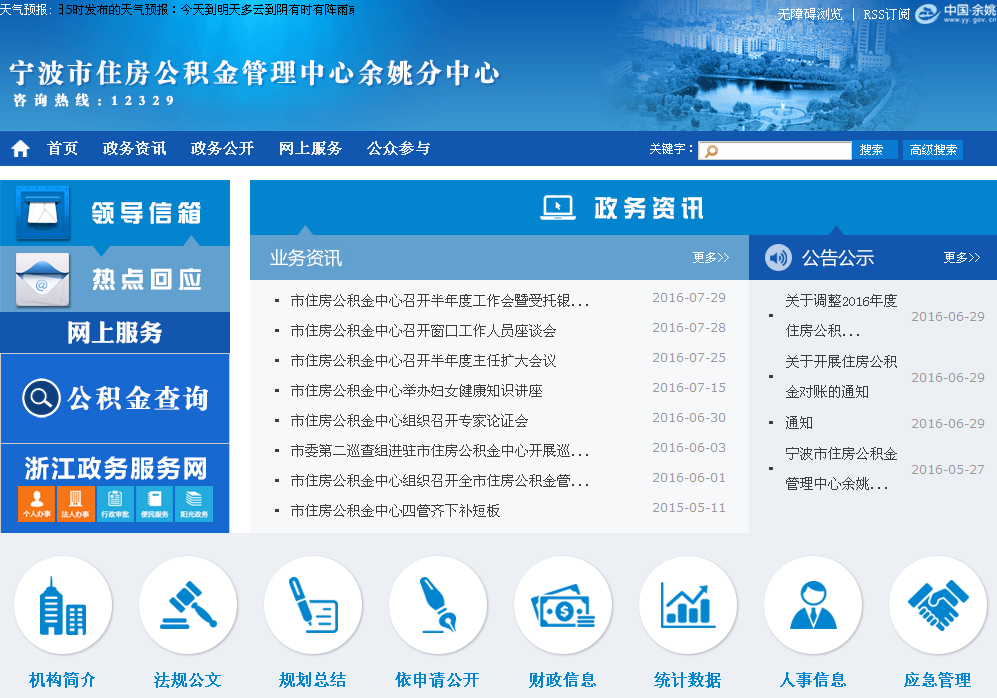
Task: Click the 政务资讯 section header title
Action: coord(649,208)
